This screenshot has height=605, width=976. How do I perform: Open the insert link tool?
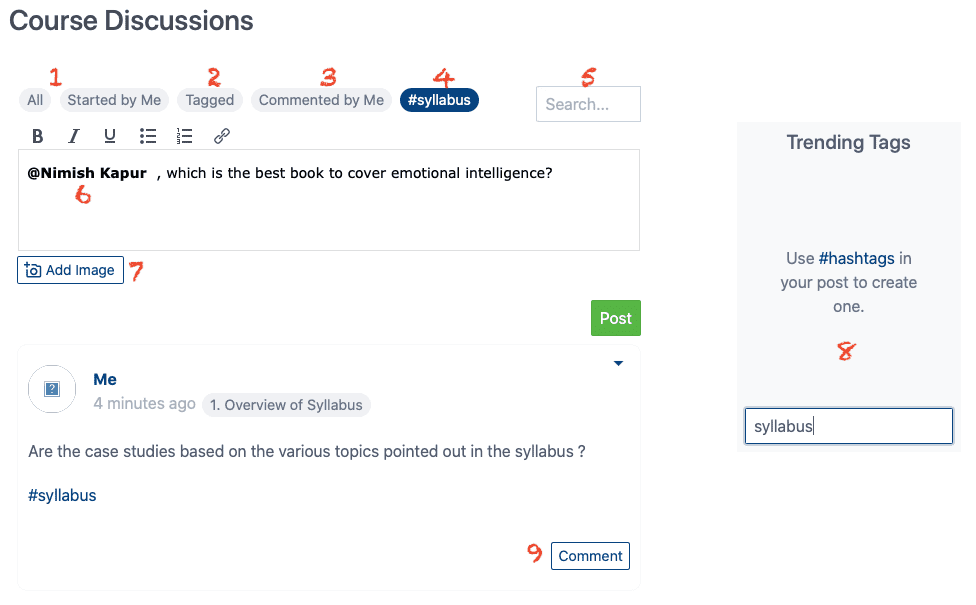click(221, 135)
